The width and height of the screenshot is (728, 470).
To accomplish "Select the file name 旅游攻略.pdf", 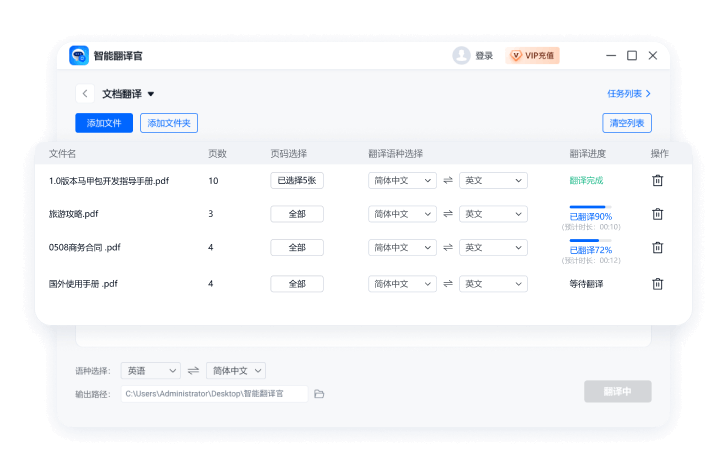I will 73,214.
